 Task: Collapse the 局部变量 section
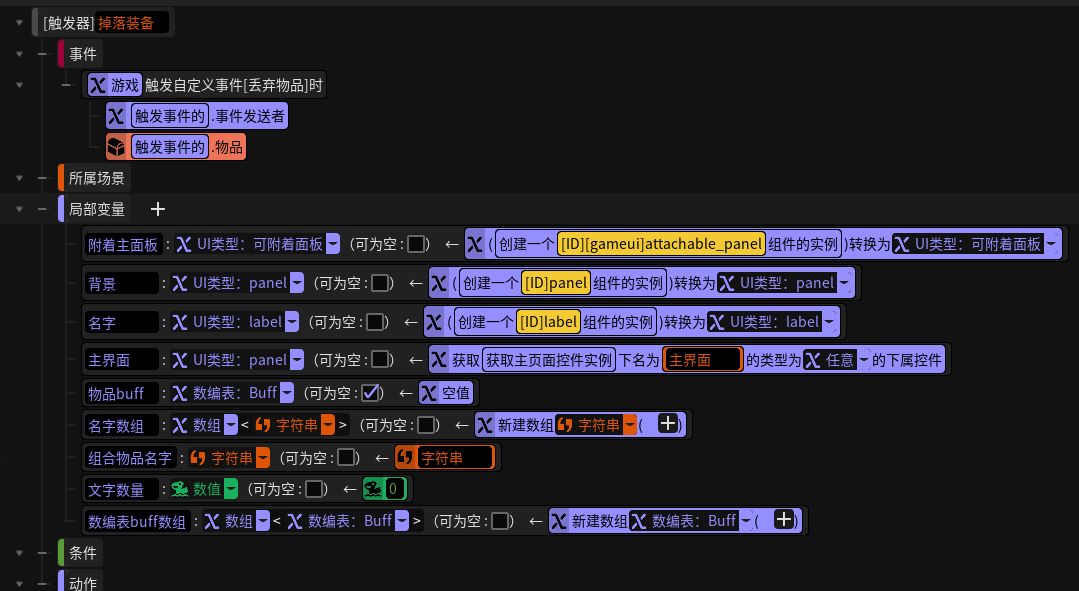tap(19, 209)
